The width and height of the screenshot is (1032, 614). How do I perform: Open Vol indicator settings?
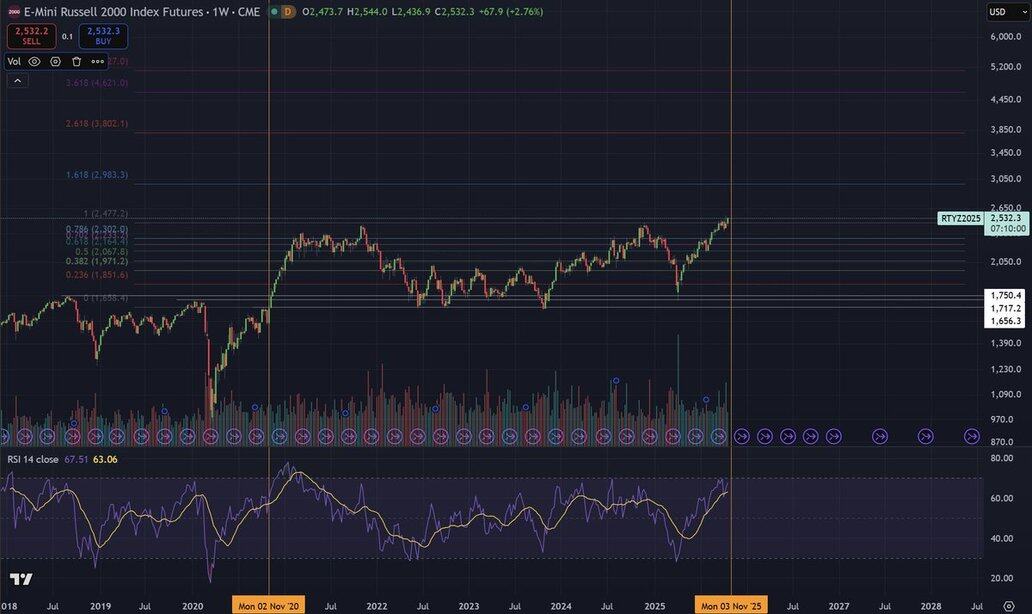(x=55, y=61)
